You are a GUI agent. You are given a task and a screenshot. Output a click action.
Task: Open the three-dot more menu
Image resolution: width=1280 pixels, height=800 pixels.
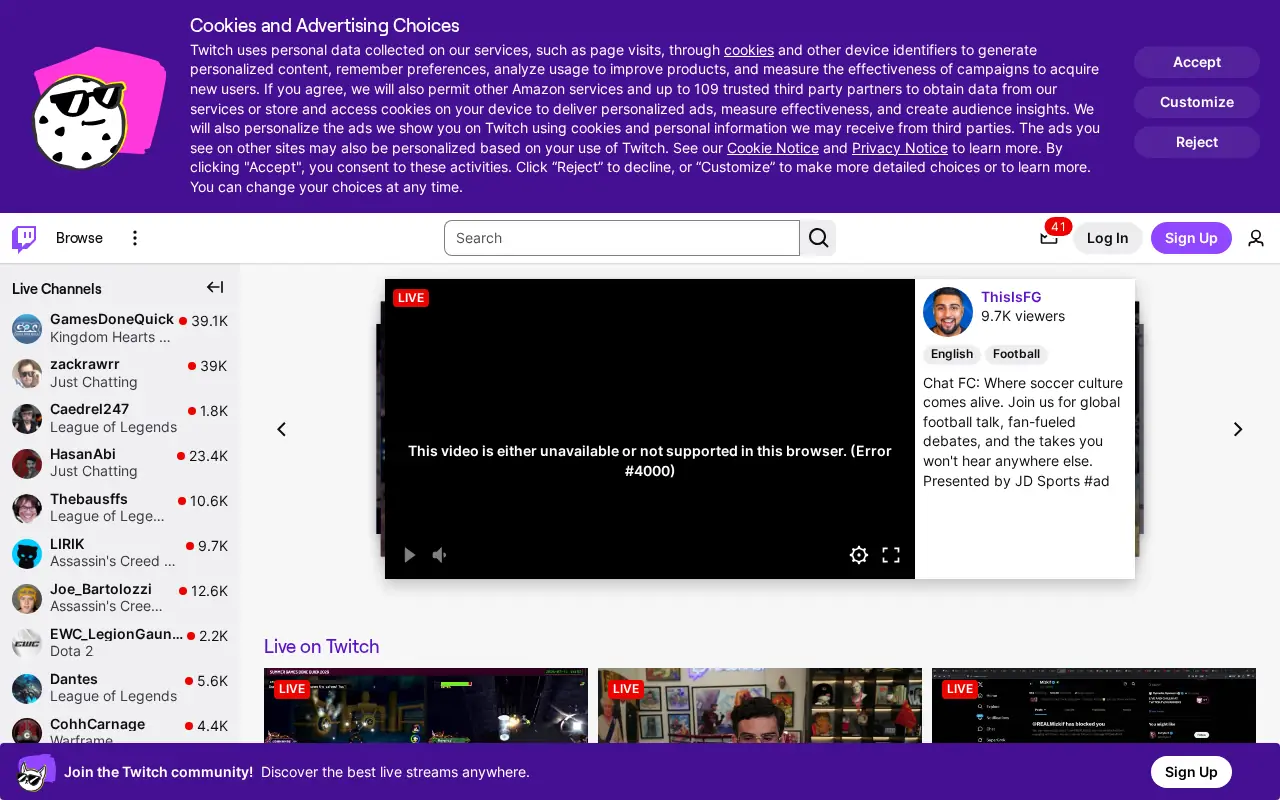pyautogui.click(x=135, y=238)
